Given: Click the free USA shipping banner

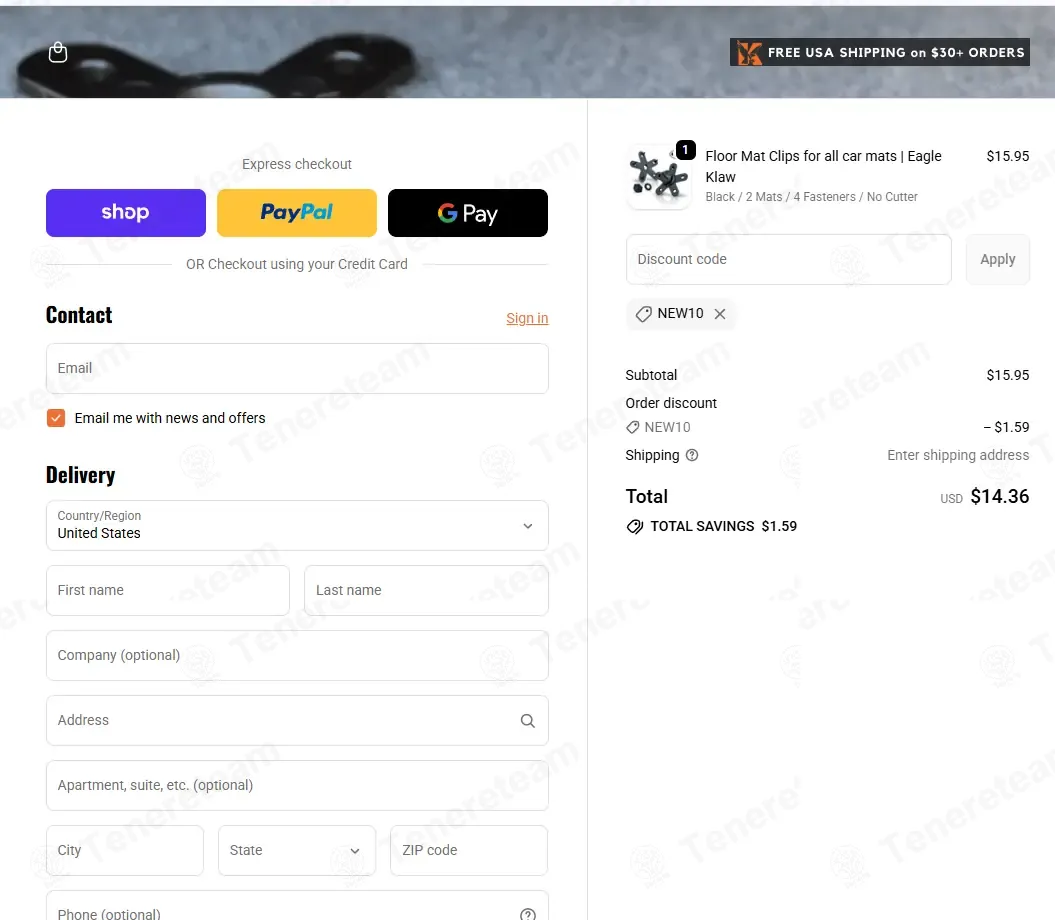Looking at the screenshot, I should [x=879, y=52].
